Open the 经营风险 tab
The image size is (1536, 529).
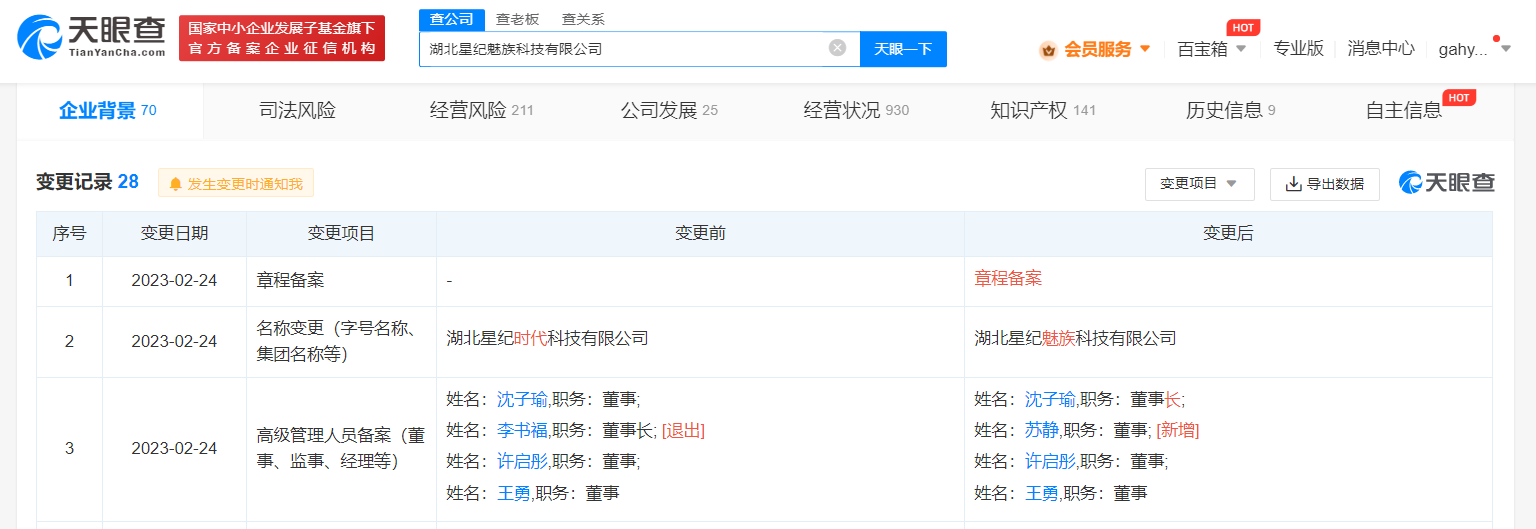[482, 111]
